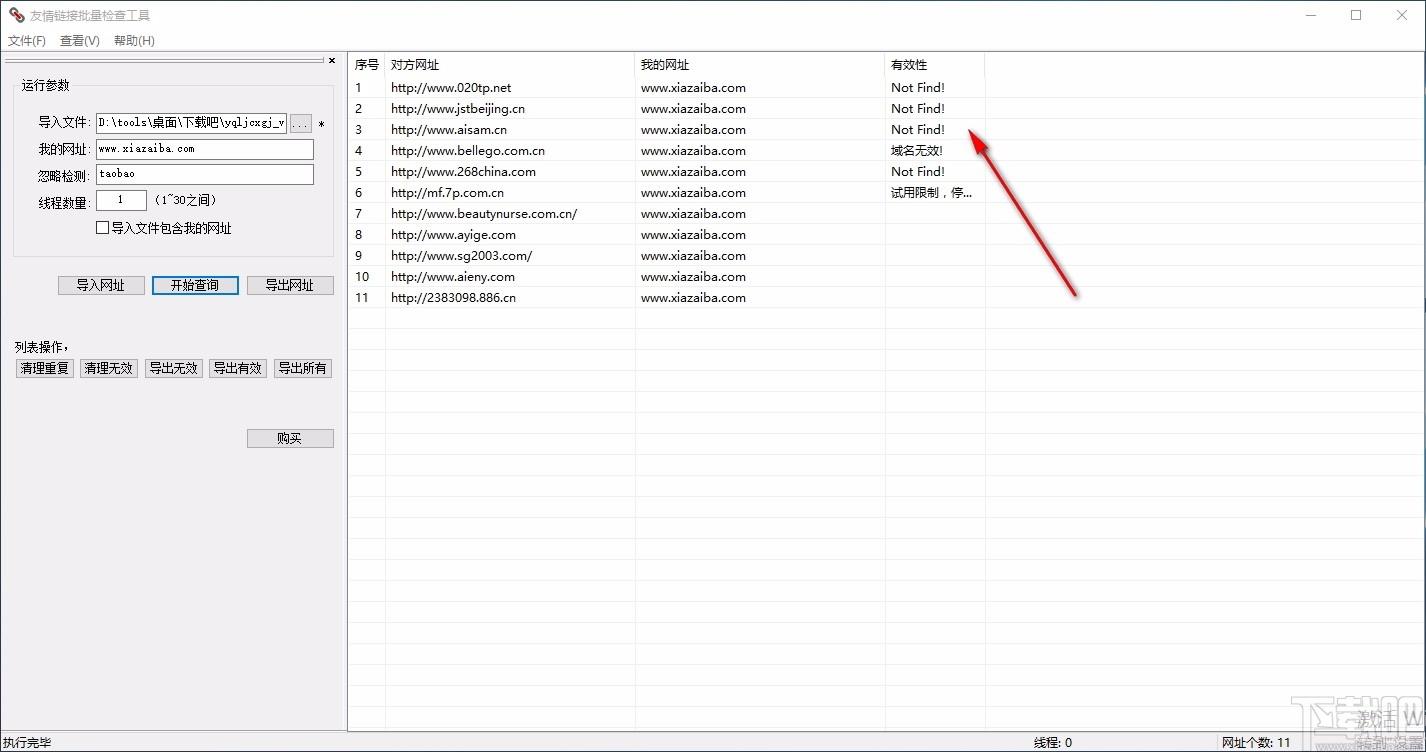The image size is (1426, 752).
Task: Focus the 导入文件 path field
Action: pyautogui.click(x=192, y=123)
